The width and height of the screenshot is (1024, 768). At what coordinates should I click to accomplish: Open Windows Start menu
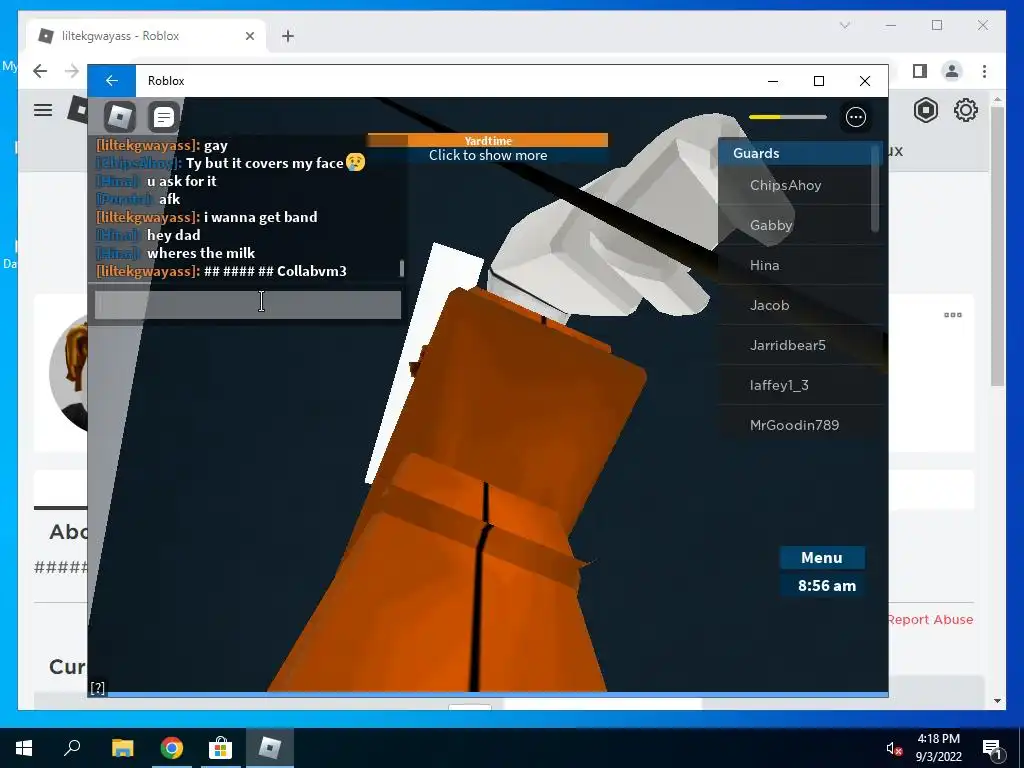pos(24,748)
